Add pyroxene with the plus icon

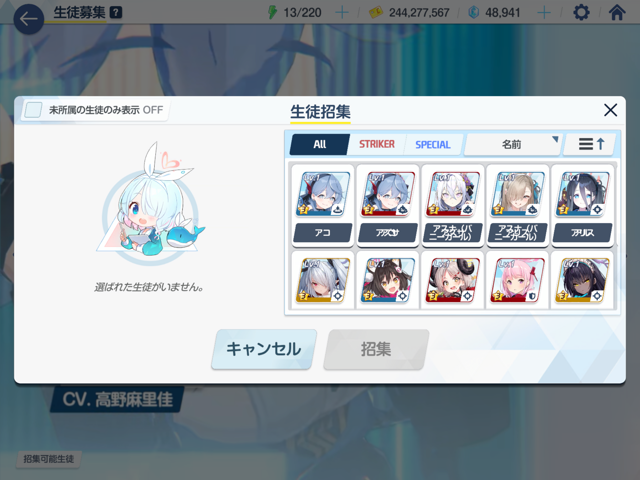click(544, 13)
